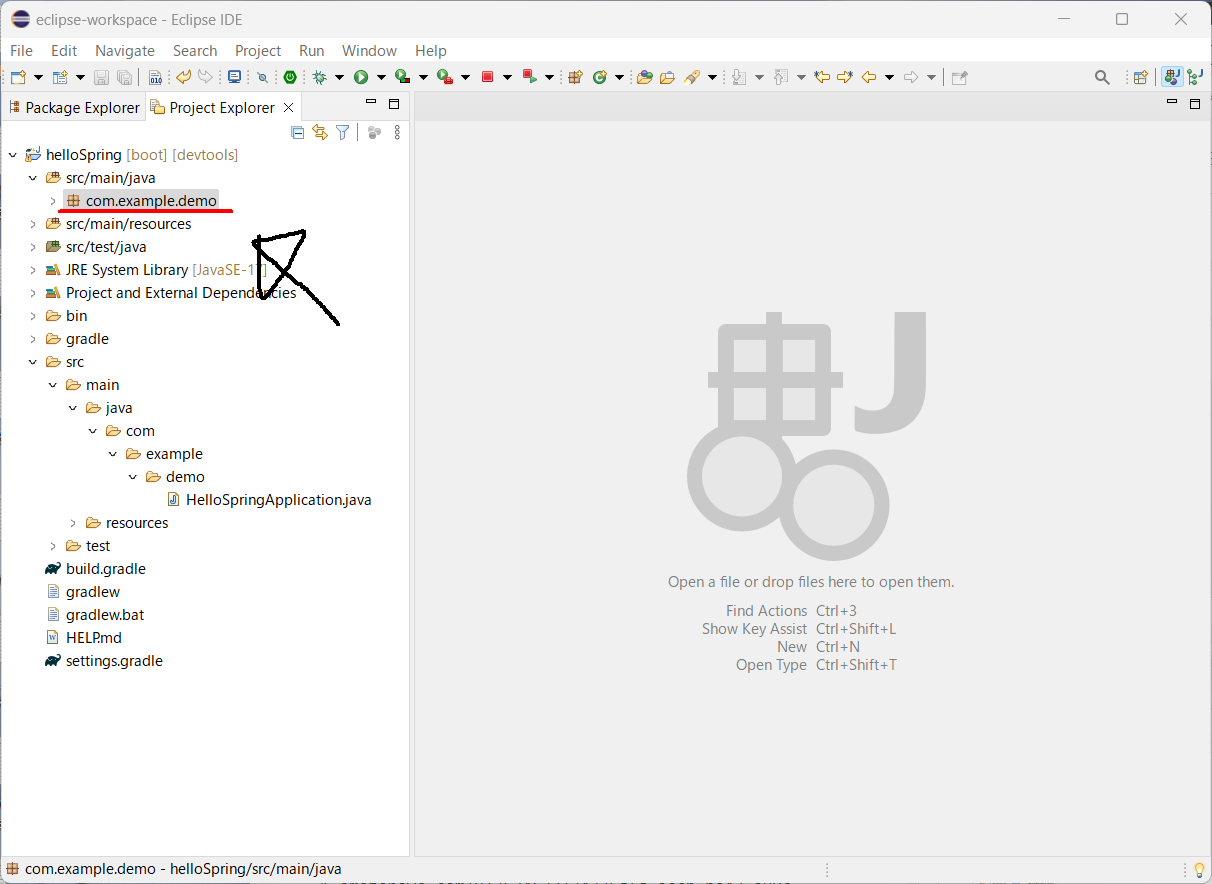The height and width of the screenshot is (884, 1212).
Task: Run the helloSpring application with the Run icon
Action: pyautogui.click(x=361, y=77)
